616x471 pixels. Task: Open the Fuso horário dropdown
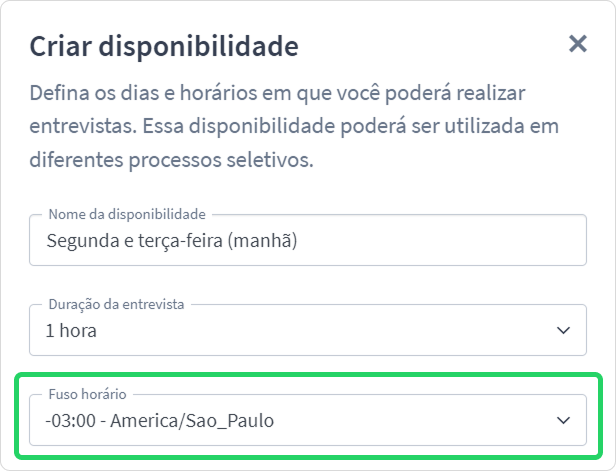point(308,420)
